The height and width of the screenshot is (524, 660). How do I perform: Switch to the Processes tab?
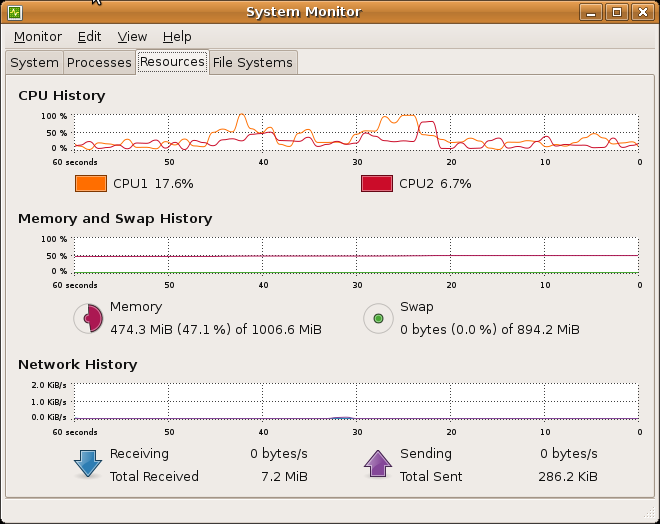point(99,63)
